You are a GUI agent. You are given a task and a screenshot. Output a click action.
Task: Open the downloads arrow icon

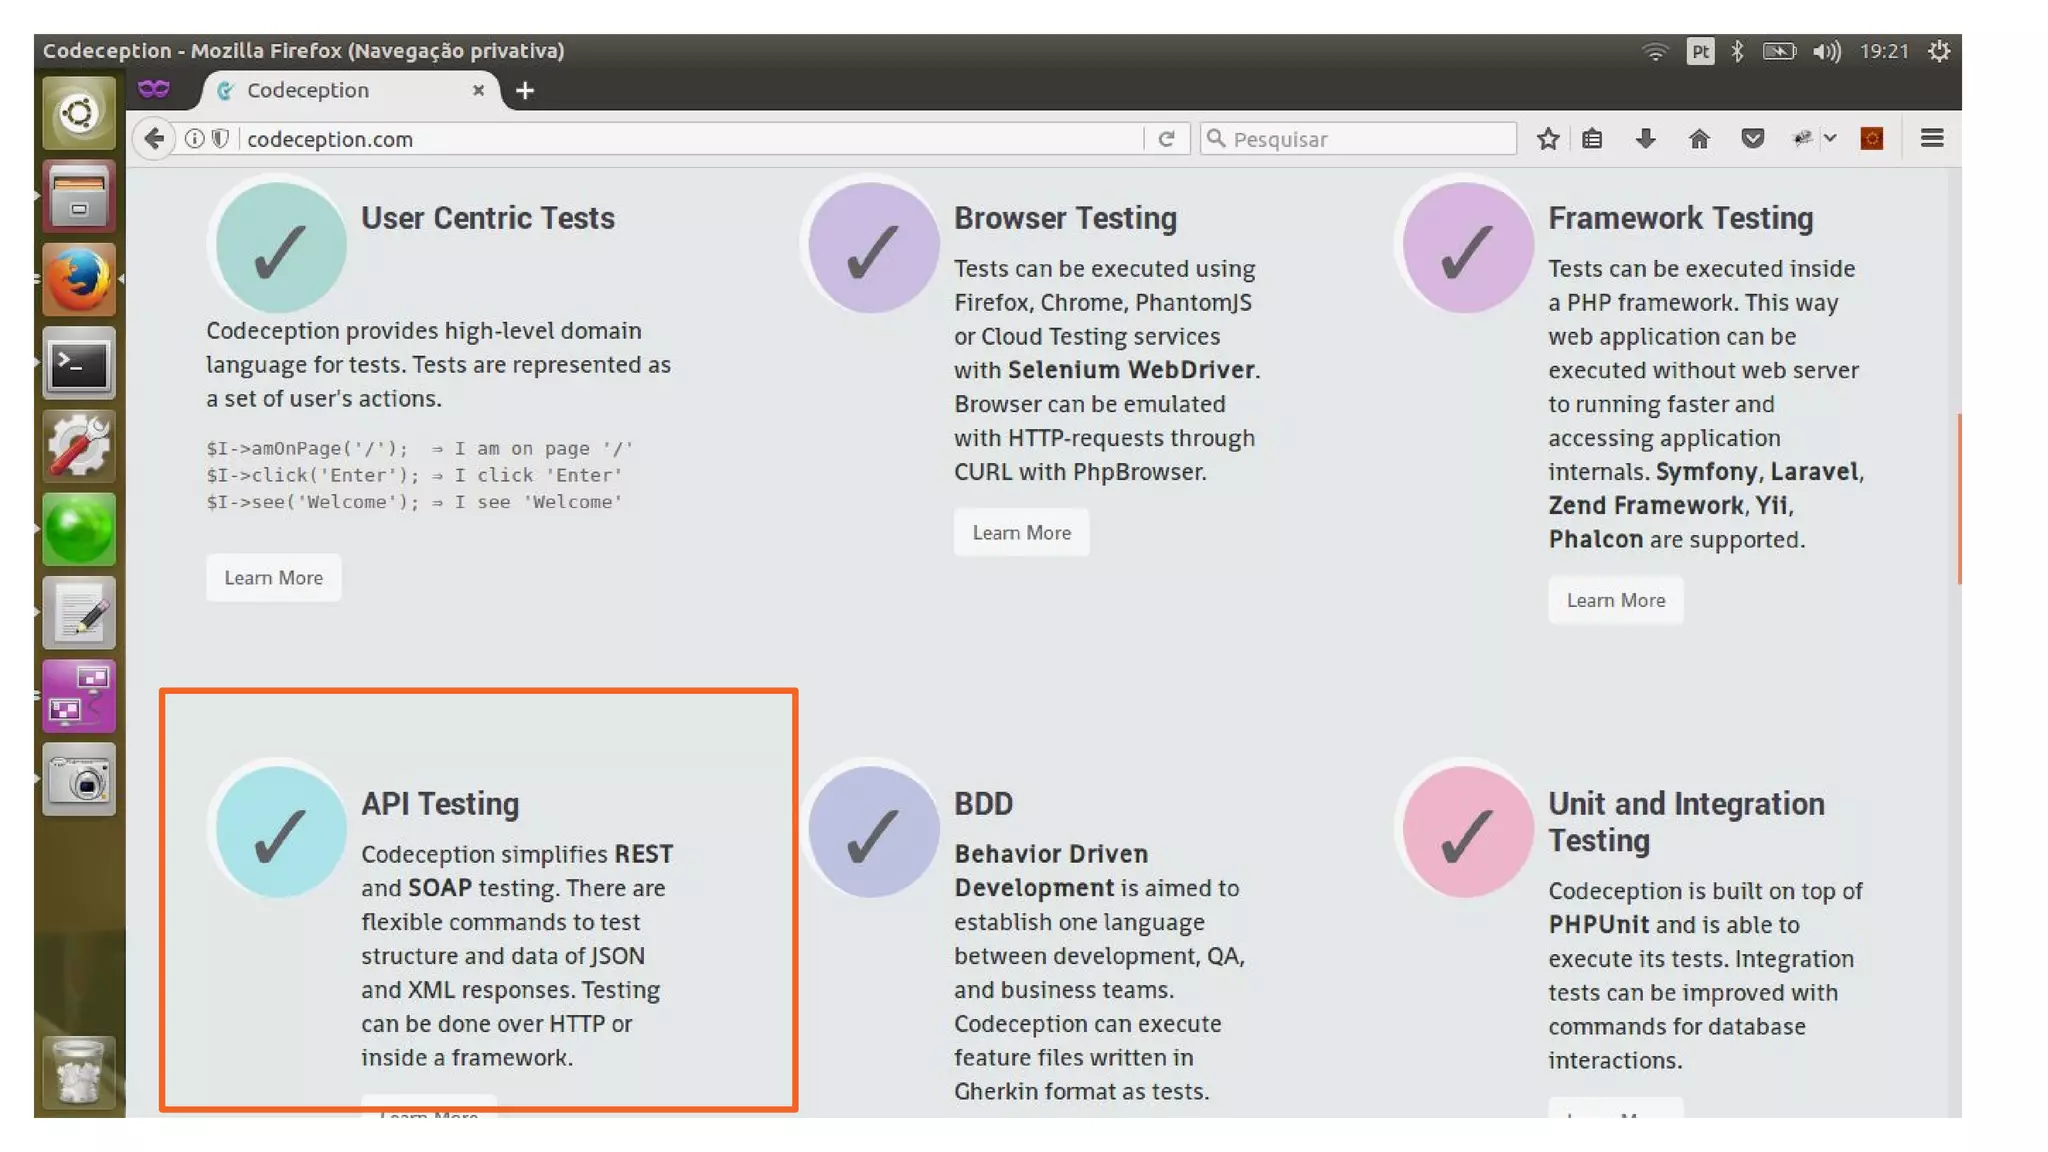click(1645, 139)
